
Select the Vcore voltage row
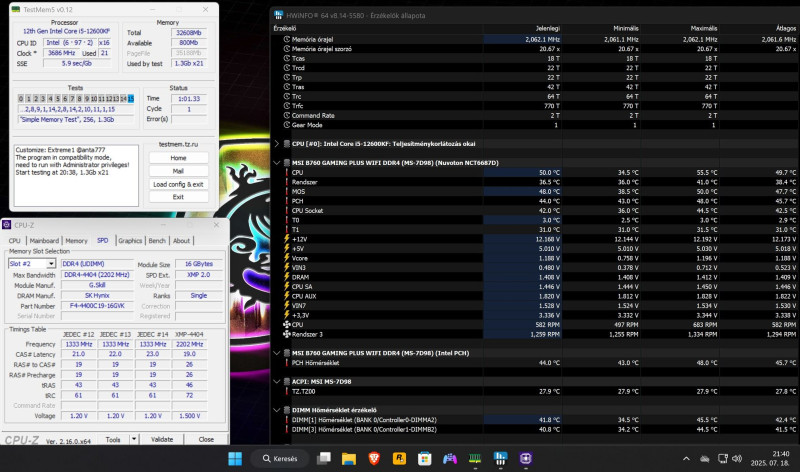(535, 258)
